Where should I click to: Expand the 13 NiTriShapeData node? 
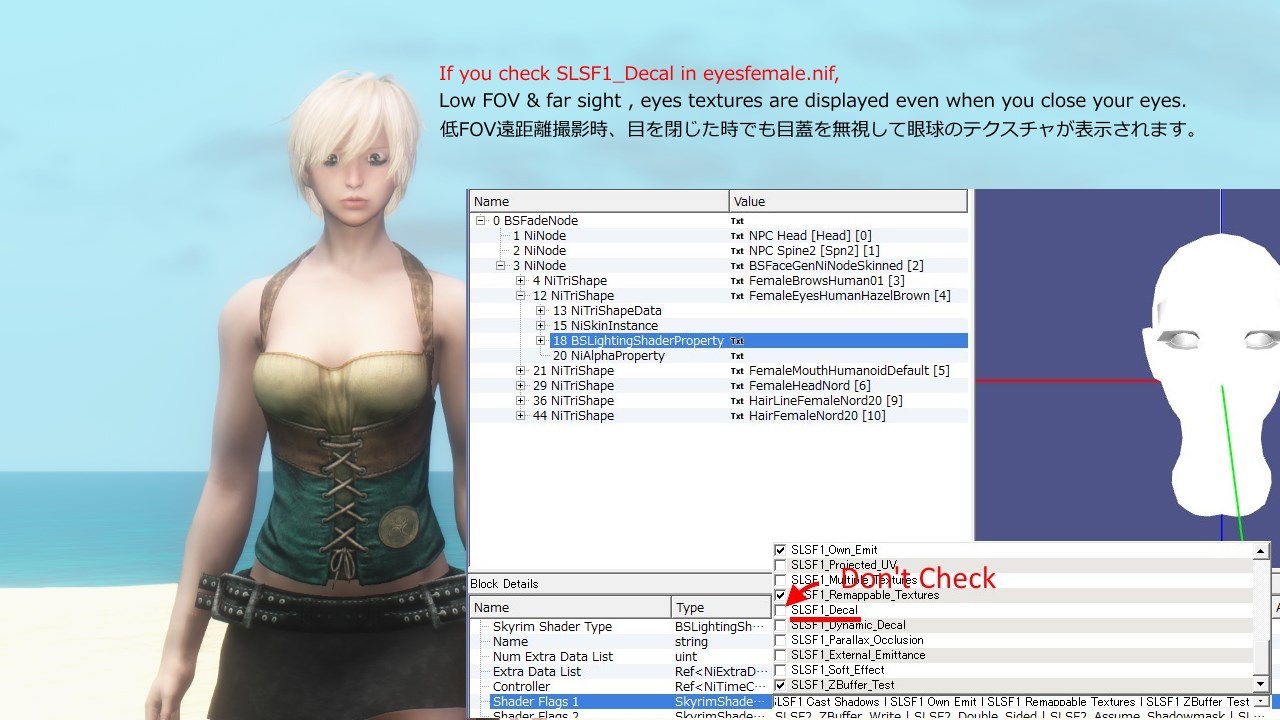pyautogui.click(x=541, y=311)
